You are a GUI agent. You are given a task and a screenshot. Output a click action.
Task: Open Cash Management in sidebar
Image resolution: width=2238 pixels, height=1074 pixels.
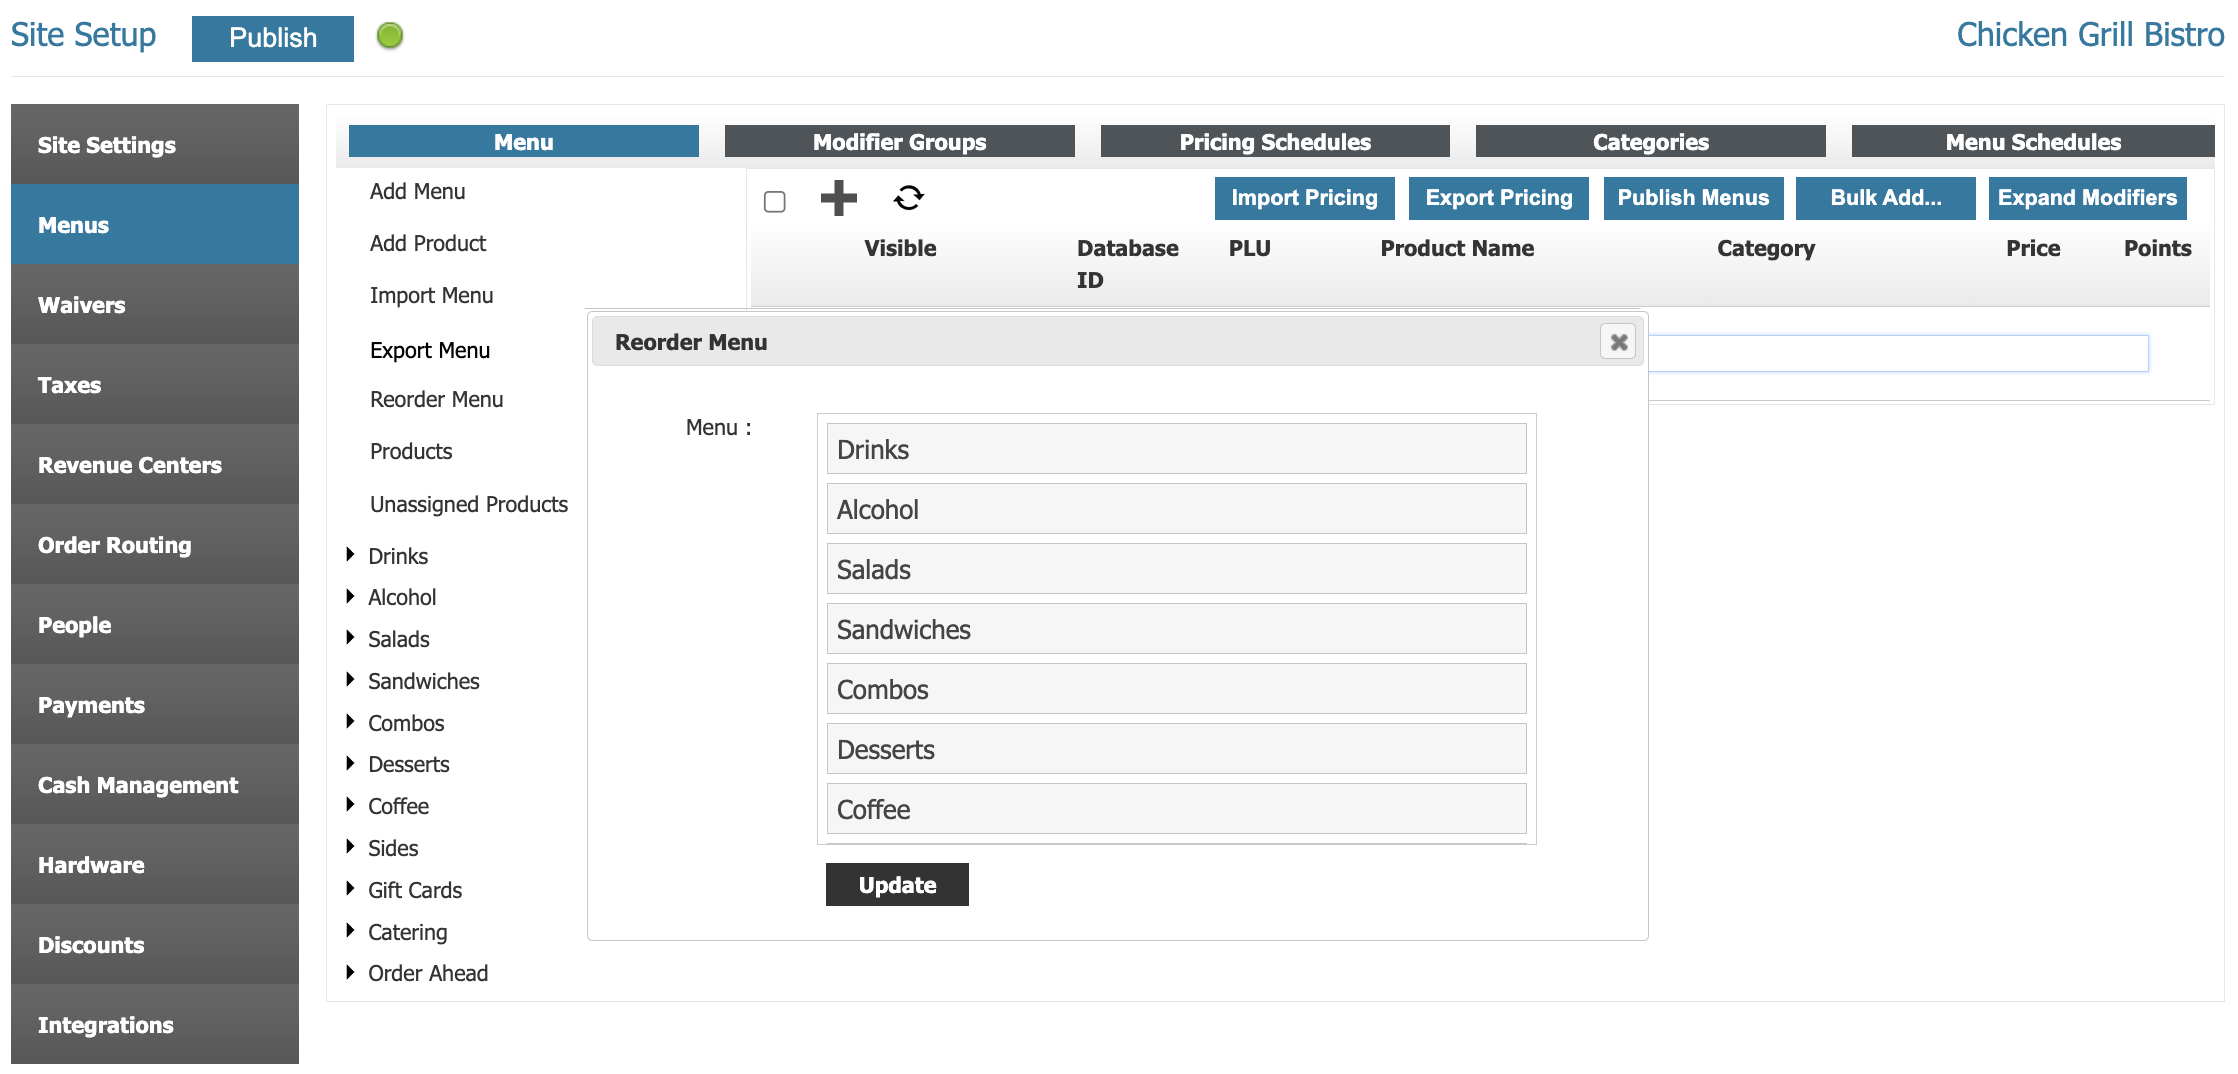point(155,784)
